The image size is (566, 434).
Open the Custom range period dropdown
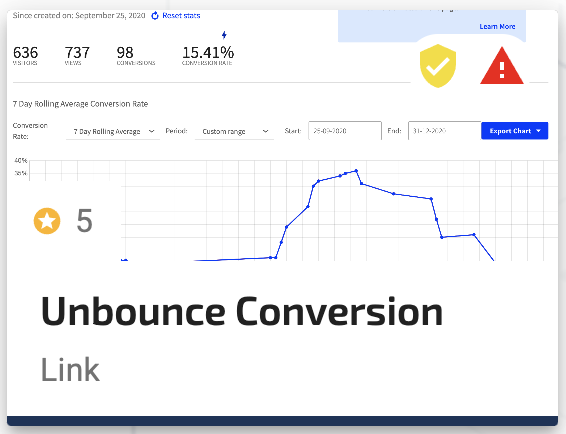[234, 131]
